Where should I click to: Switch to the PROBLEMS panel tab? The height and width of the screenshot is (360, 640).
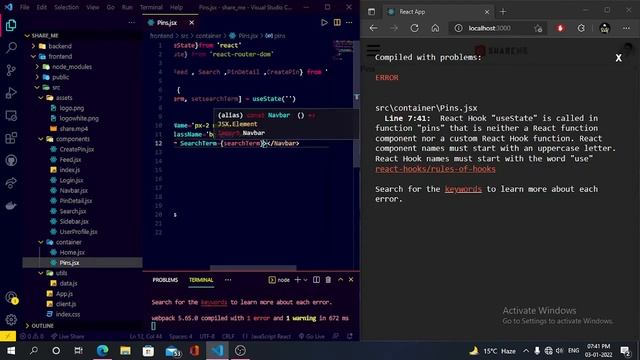click(165, 280)
